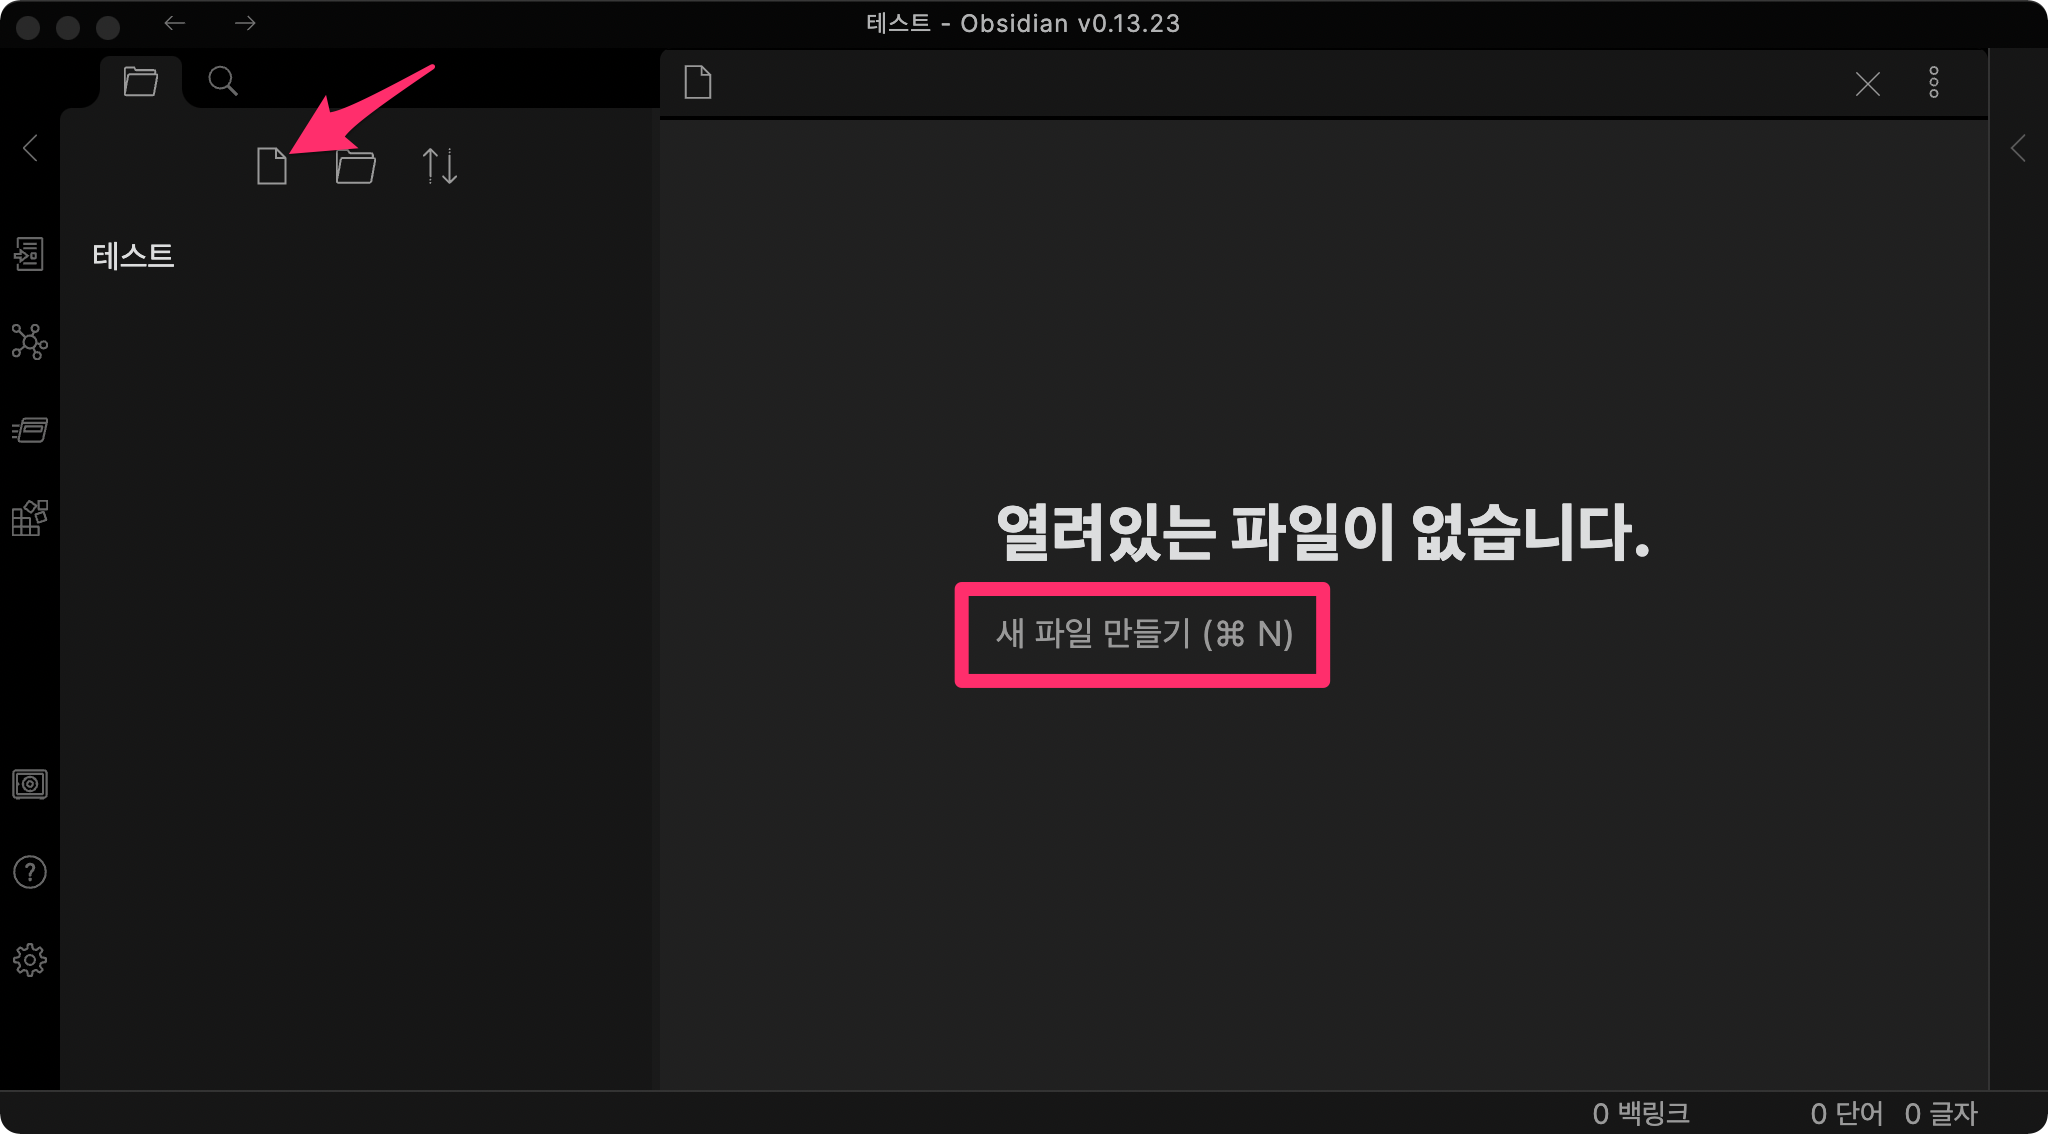Navigate back with left arrow
2048x1134 pixels.
tap(175, 23)
